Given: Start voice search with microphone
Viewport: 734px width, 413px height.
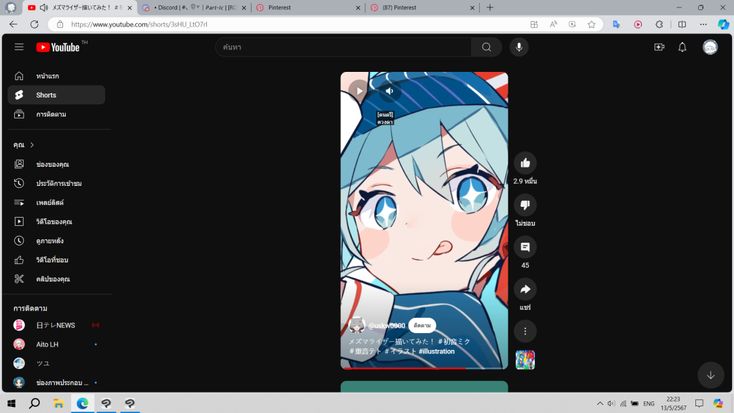Looking at the screenshot, I should click(x=519, y=47).
